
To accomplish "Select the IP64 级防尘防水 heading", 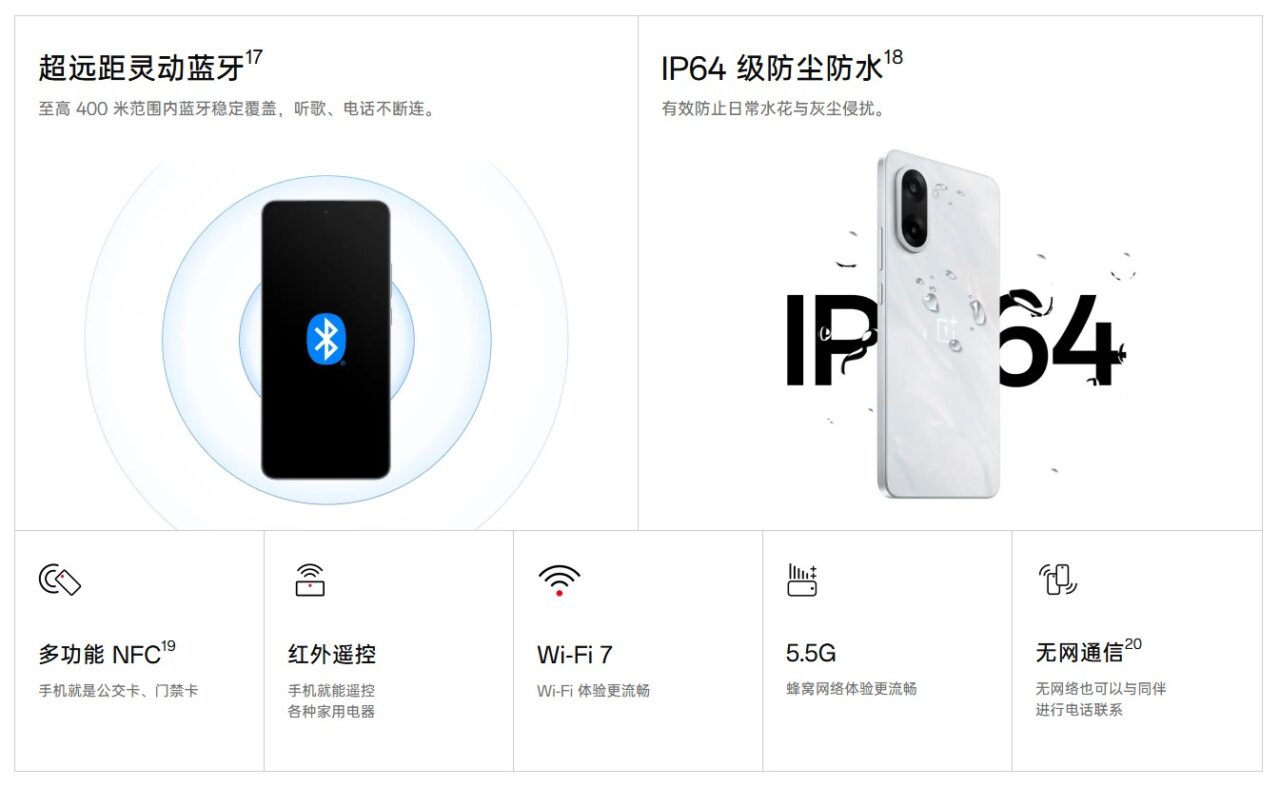I will [772, 68].
